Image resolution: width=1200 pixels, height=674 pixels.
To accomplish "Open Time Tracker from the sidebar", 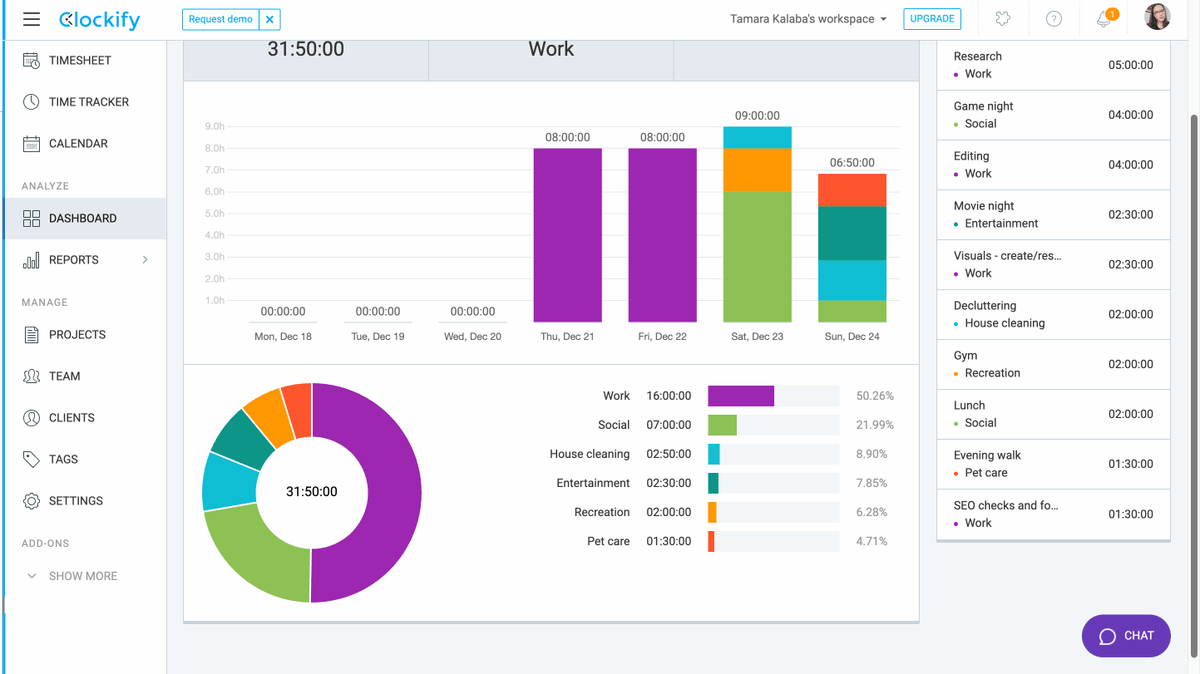I will click(88, 102).
